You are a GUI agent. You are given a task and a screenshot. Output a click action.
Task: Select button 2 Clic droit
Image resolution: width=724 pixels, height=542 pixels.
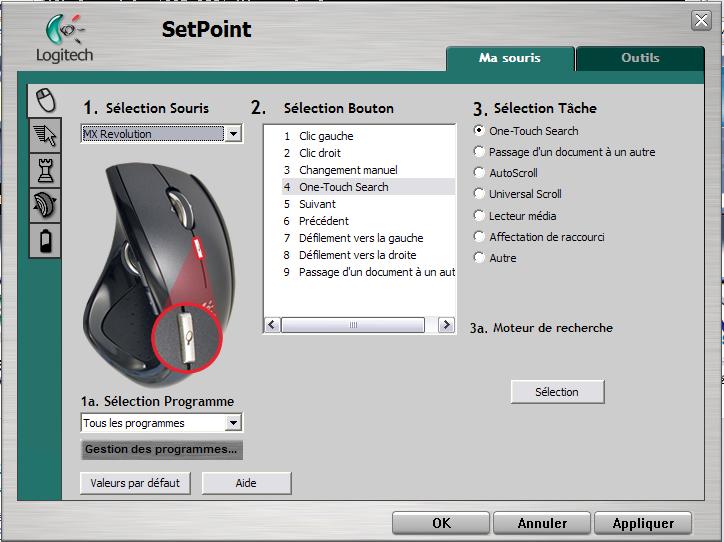click(368, 153)
